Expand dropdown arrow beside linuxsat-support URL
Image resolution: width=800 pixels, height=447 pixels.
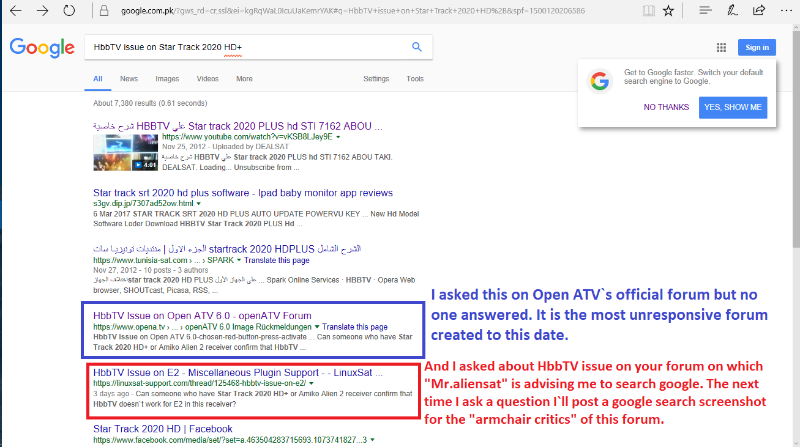[311, 383]
